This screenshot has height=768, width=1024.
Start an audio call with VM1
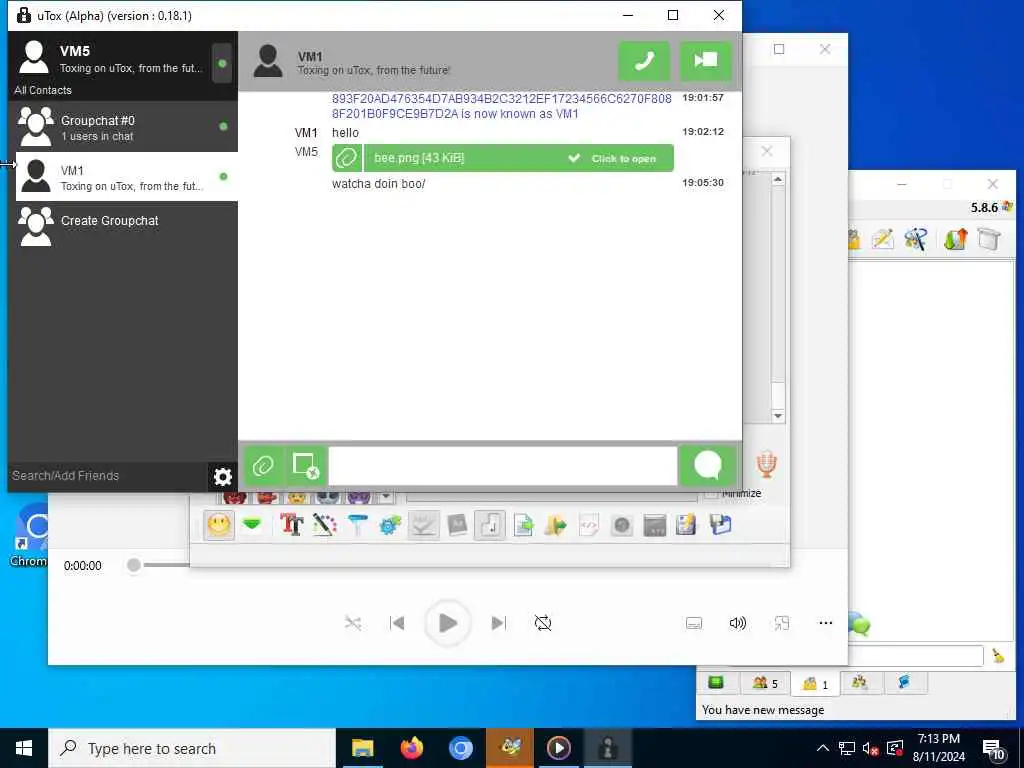tap(644, 61)
